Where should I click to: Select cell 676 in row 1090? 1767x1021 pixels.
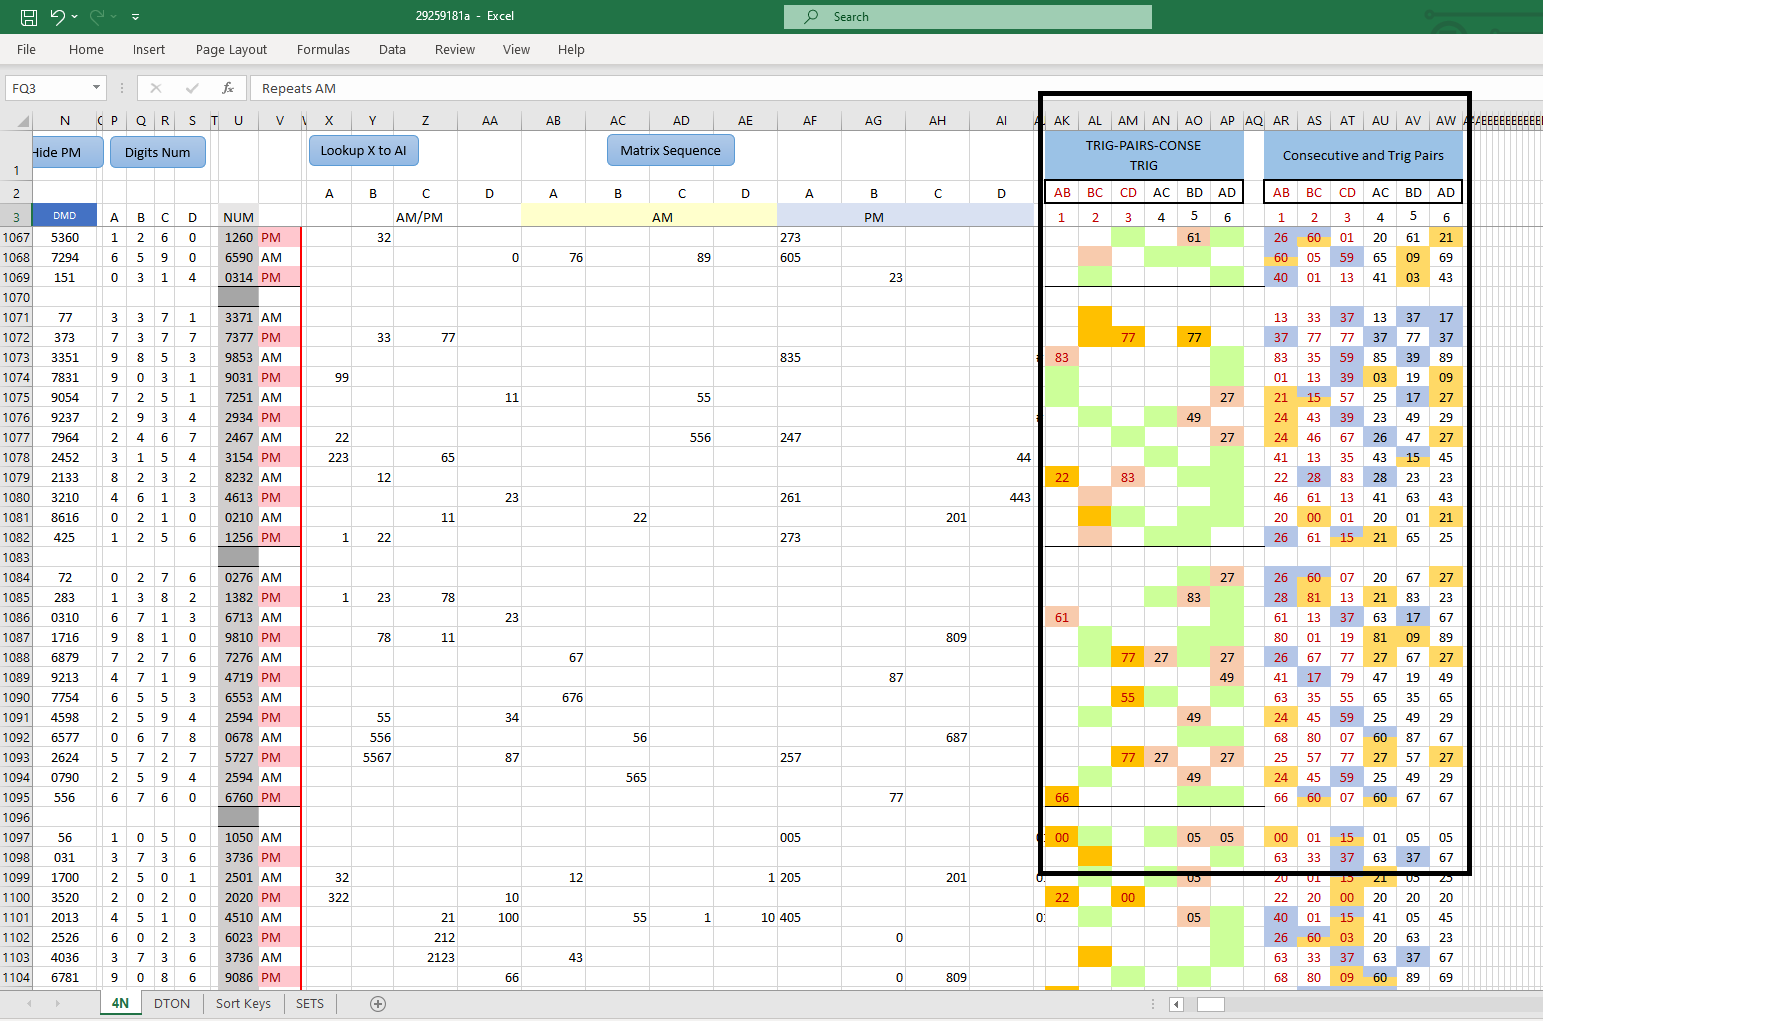click(553, 697)
